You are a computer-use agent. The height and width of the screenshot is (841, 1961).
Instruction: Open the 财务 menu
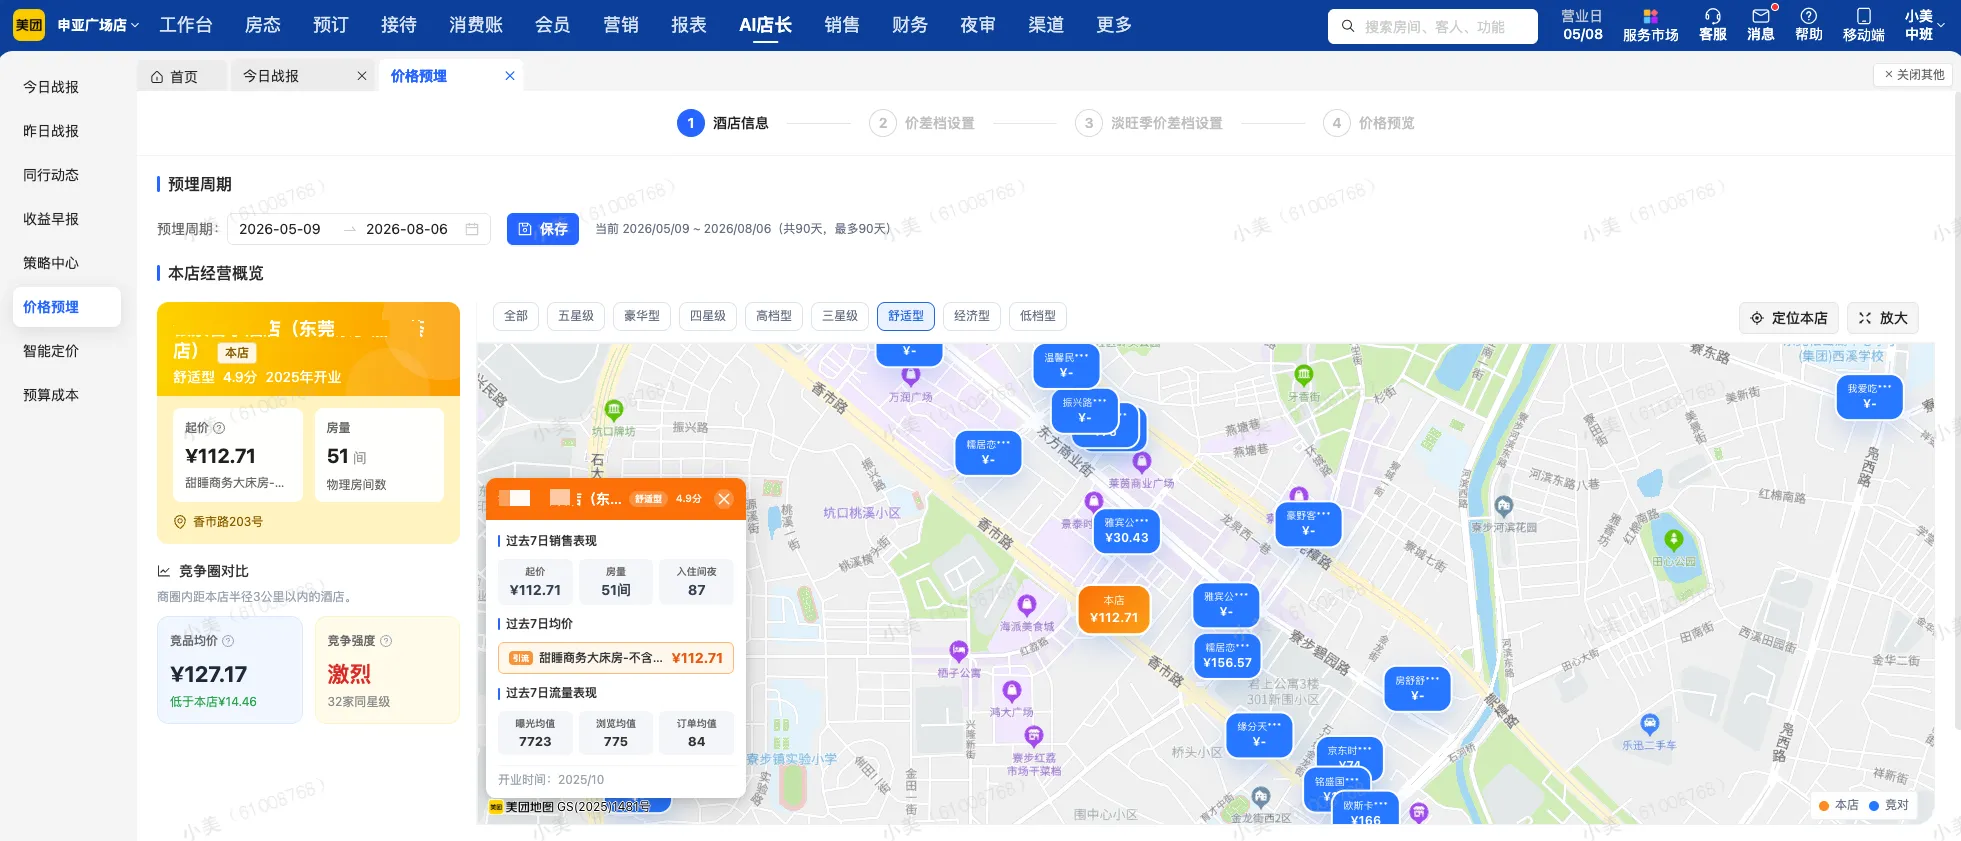910,25
